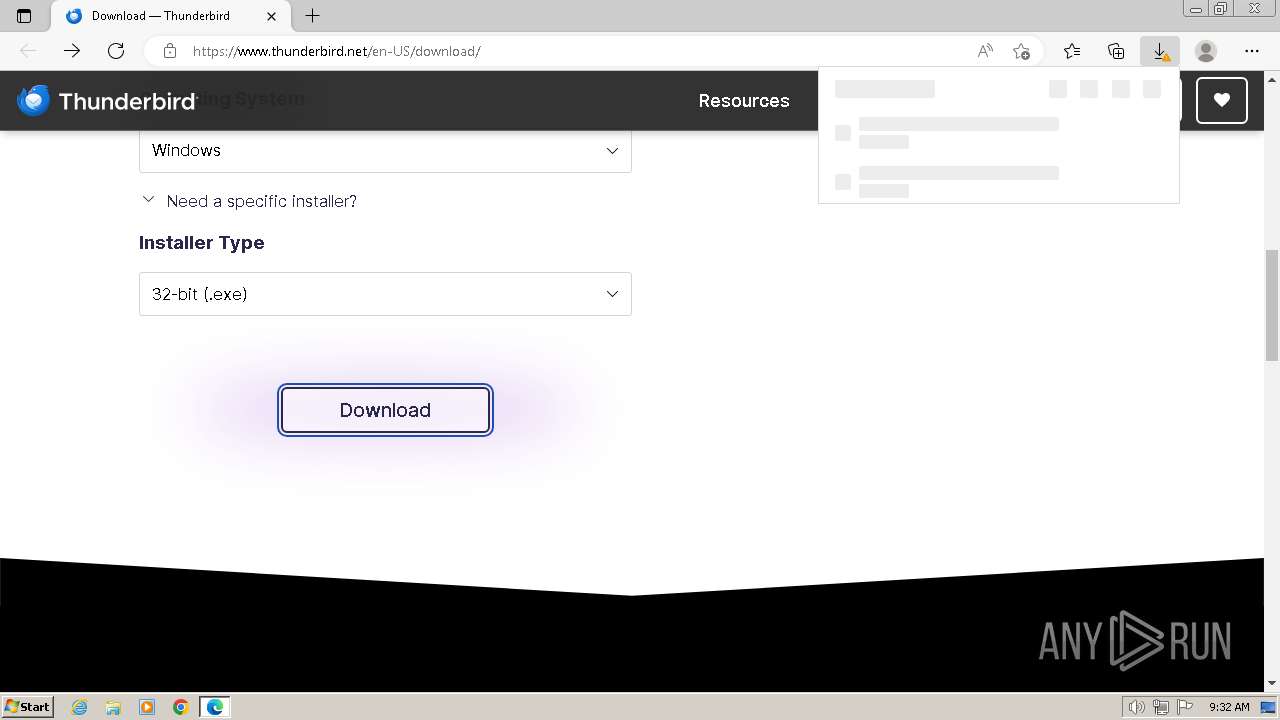
Task: Open the Favorites list icon
Action: (x=1072, y=51)
